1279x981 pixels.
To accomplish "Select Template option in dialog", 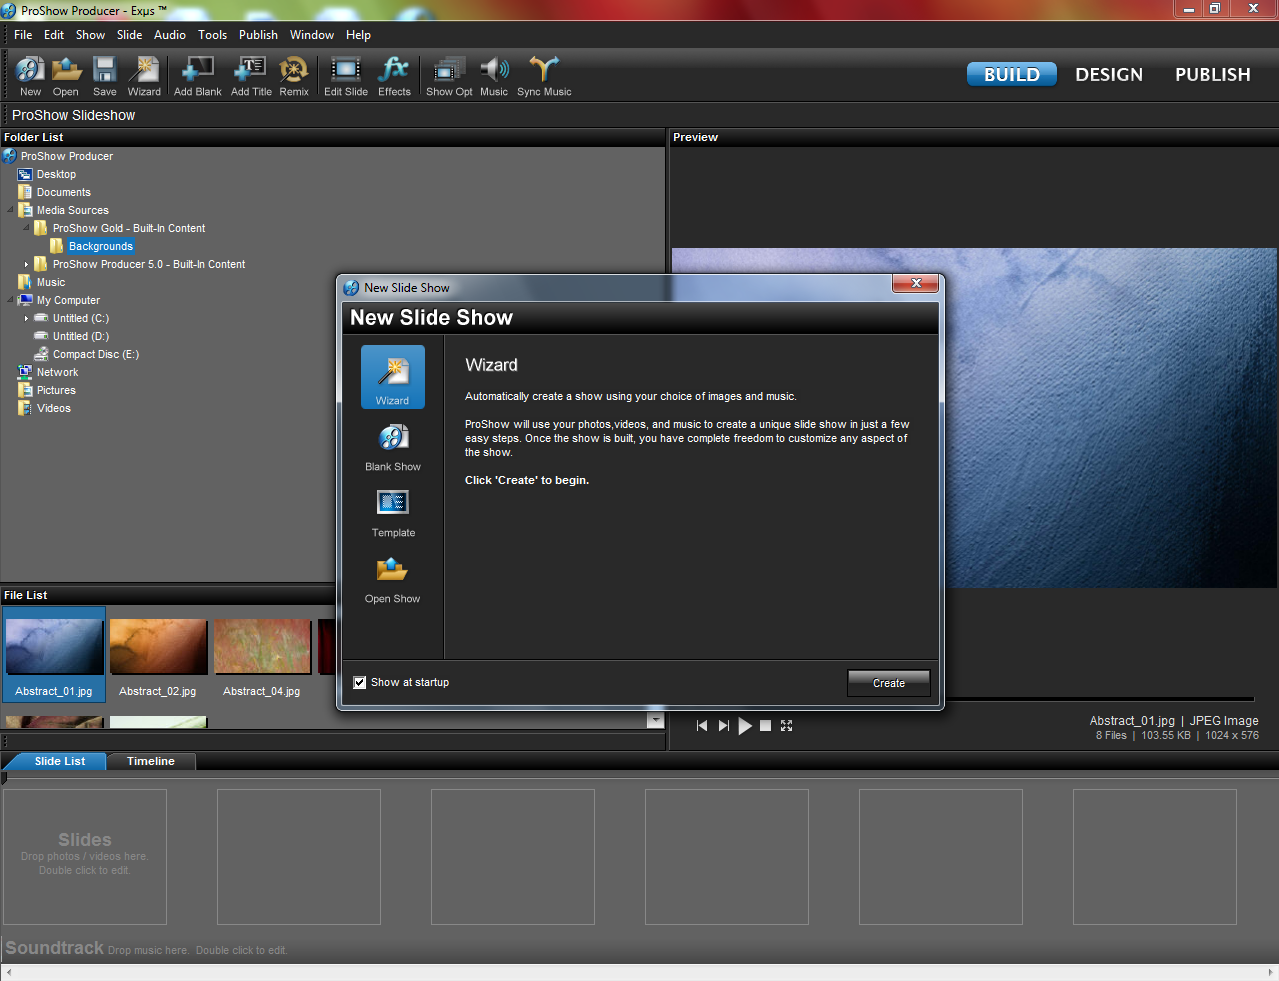I will [393, 513].
